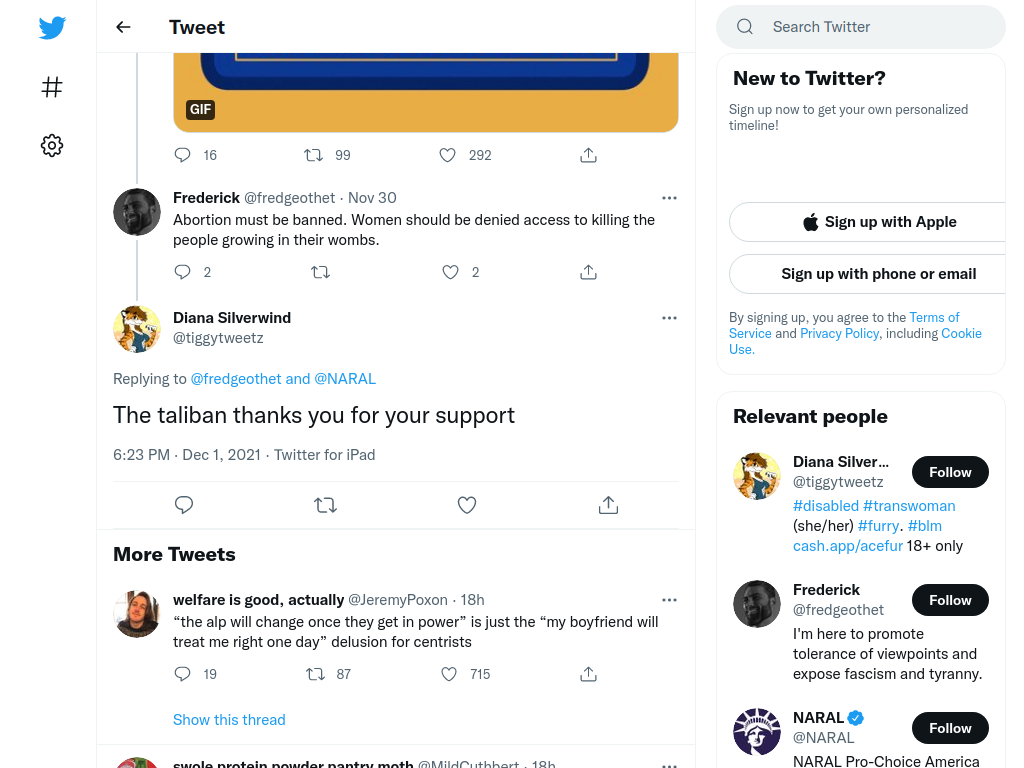Open the Explore hashtag icon
The width and height of the screenshot is (1024, 768).
pos(52,87)
